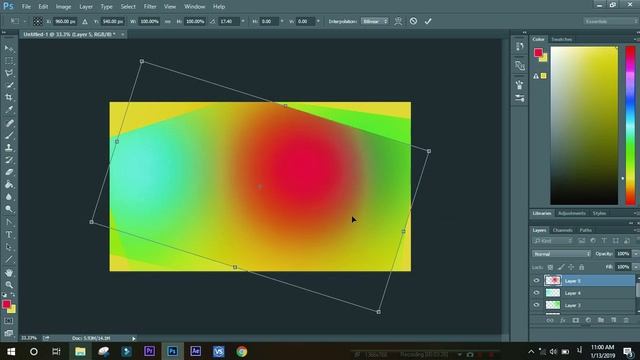The height and width of the screenshot is (360, 640).
Task: Open the layer filter Kind dropdown
Action: [x=553, y=241]
